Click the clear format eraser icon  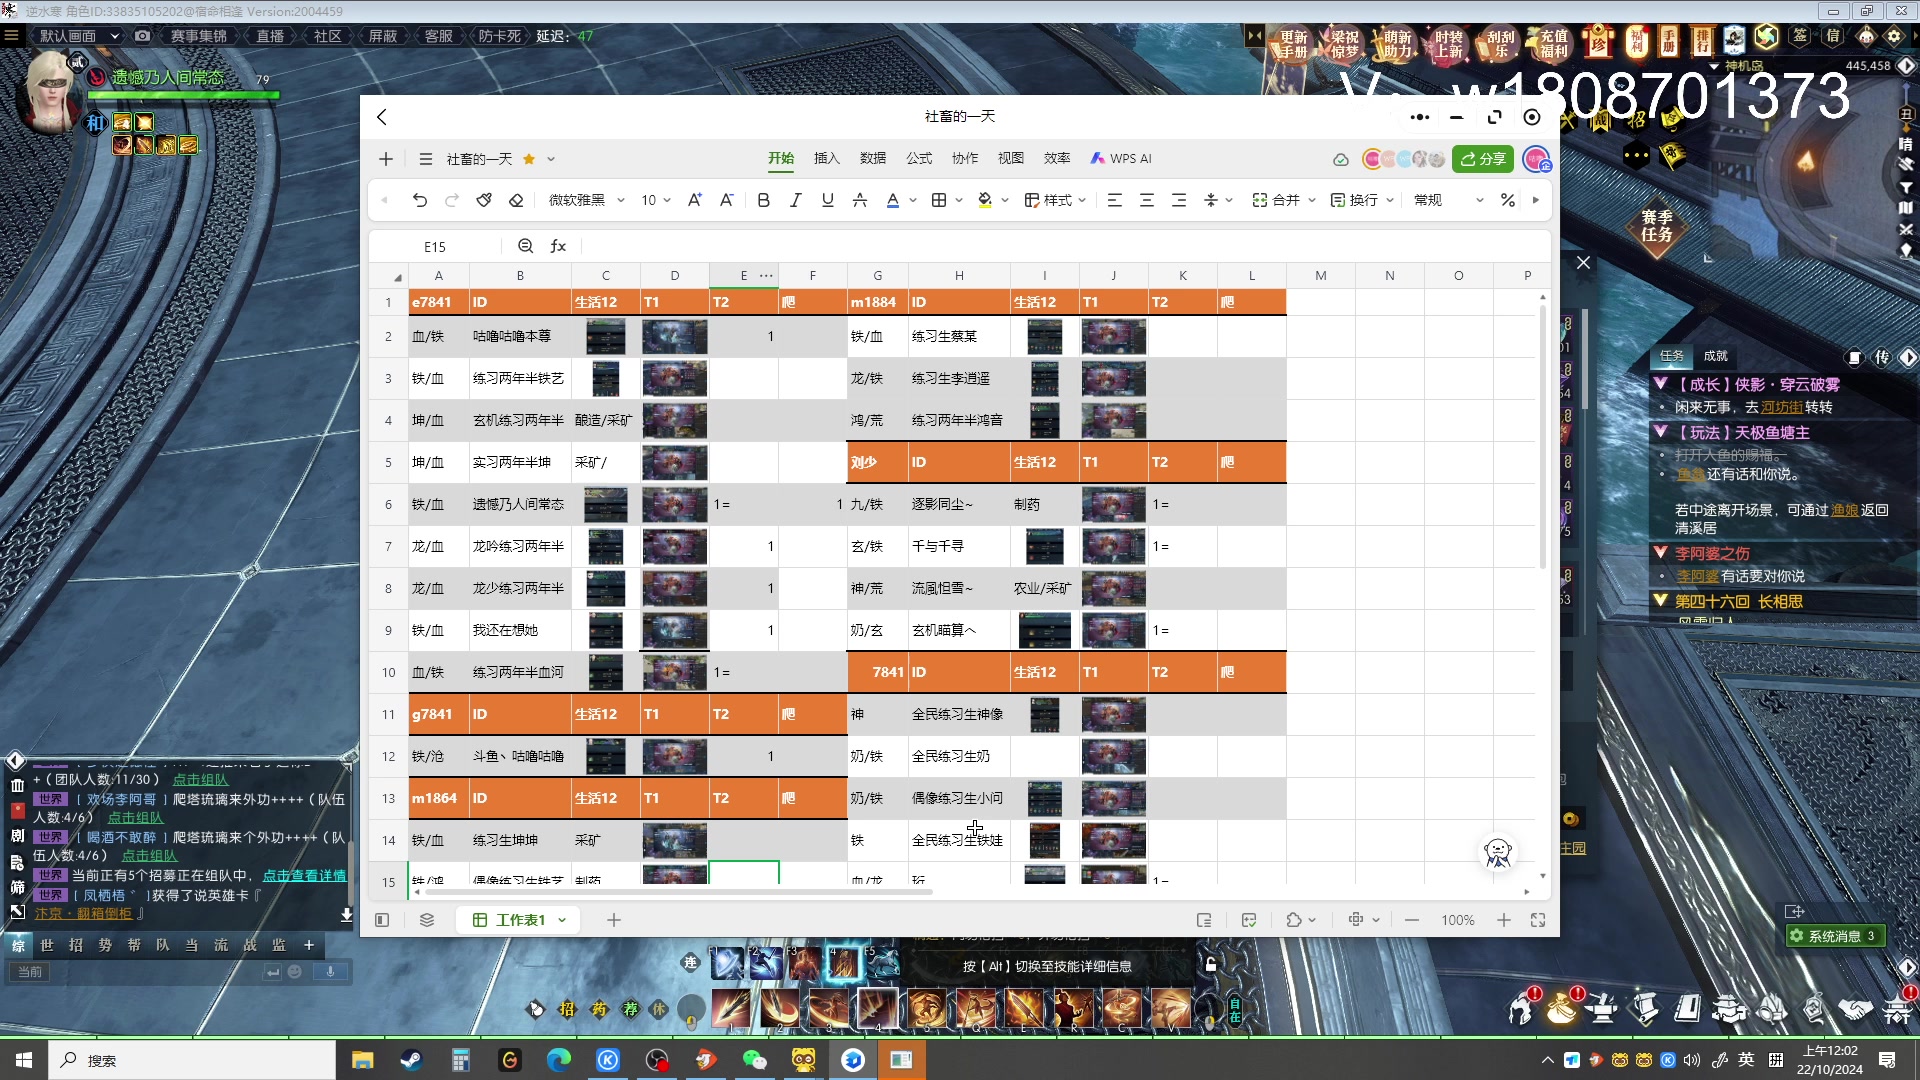click(x=516, y=200)
